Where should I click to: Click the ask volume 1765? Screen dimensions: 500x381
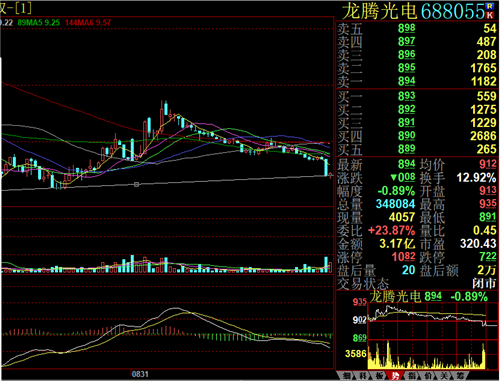pos(483,68)
